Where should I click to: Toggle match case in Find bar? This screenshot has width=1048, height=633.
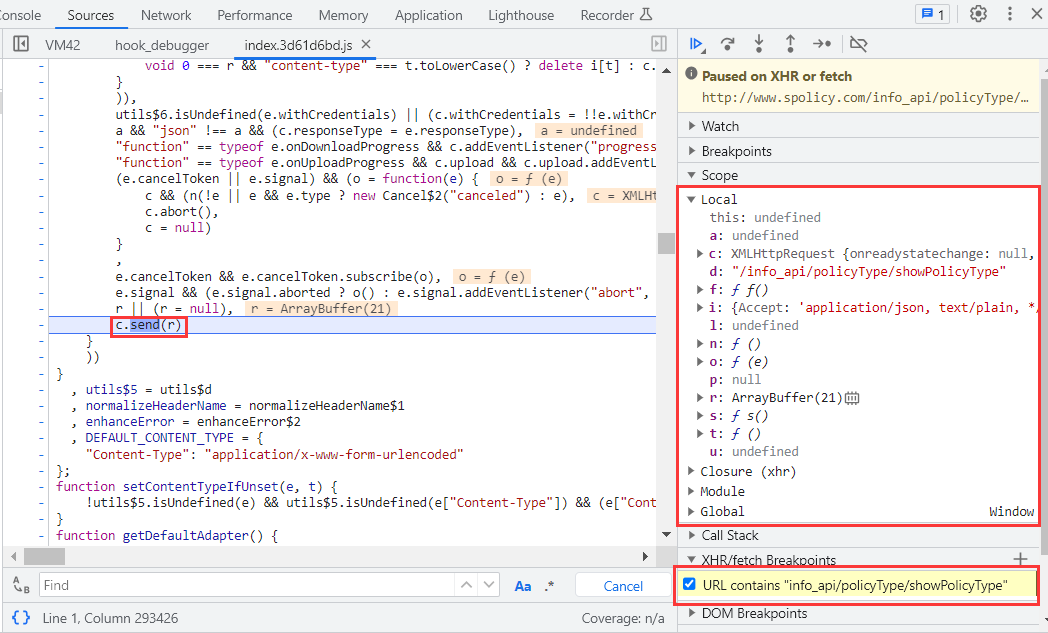(x=523, y=586)
